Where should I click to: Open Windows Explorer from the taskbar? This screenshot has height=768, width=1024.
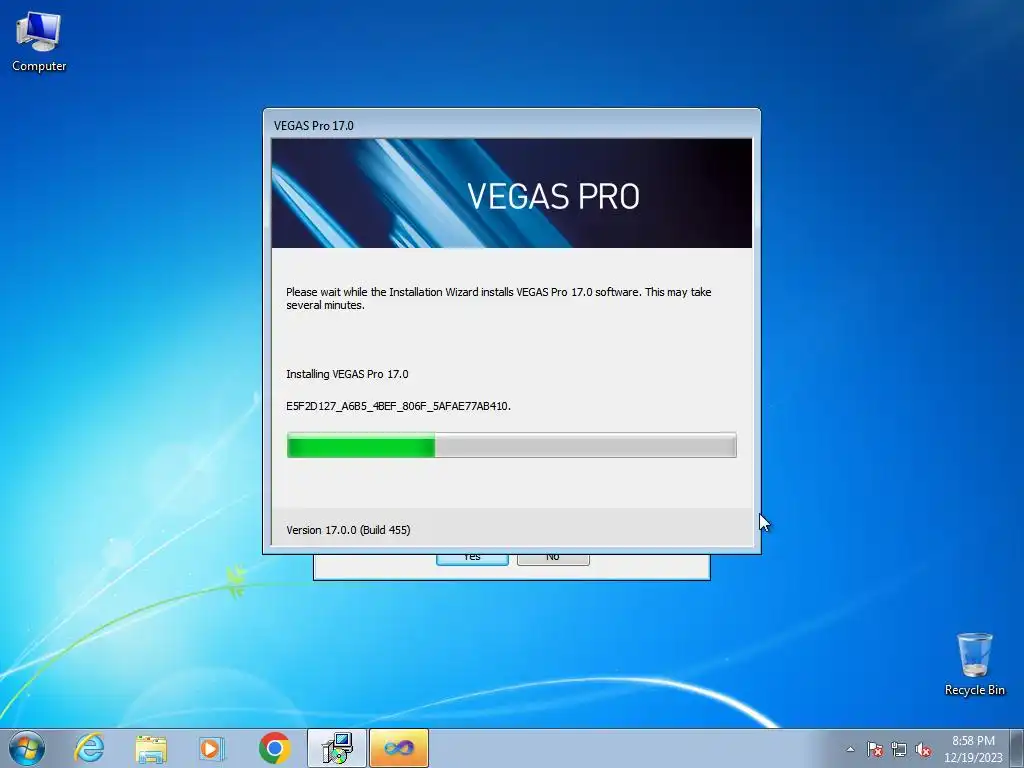[151, 748]
